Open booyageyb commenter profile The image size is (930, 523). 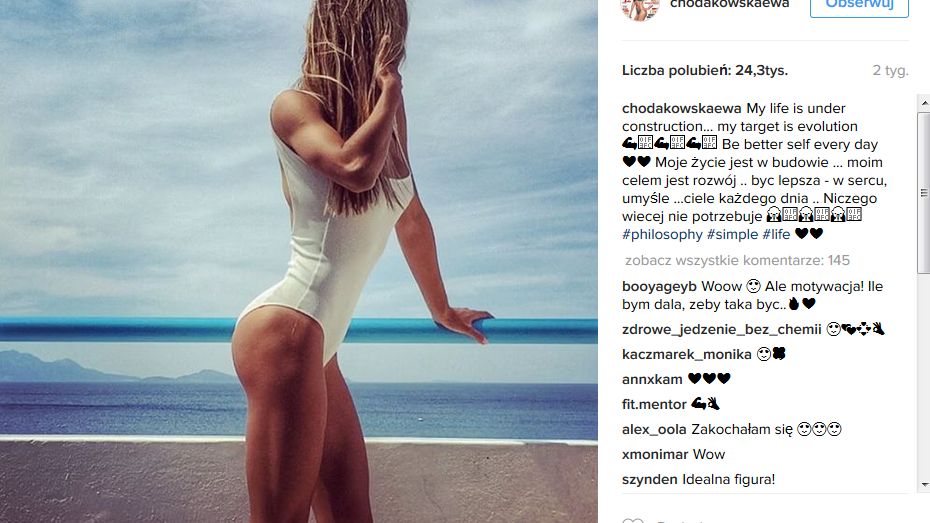point(659,286)
